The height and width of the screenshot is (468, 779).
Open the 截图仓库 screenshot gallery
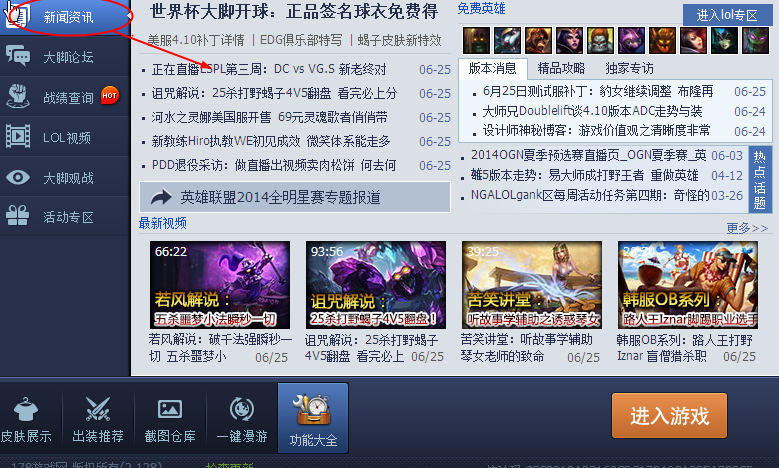pyautogui.click(x=170, y=420)
